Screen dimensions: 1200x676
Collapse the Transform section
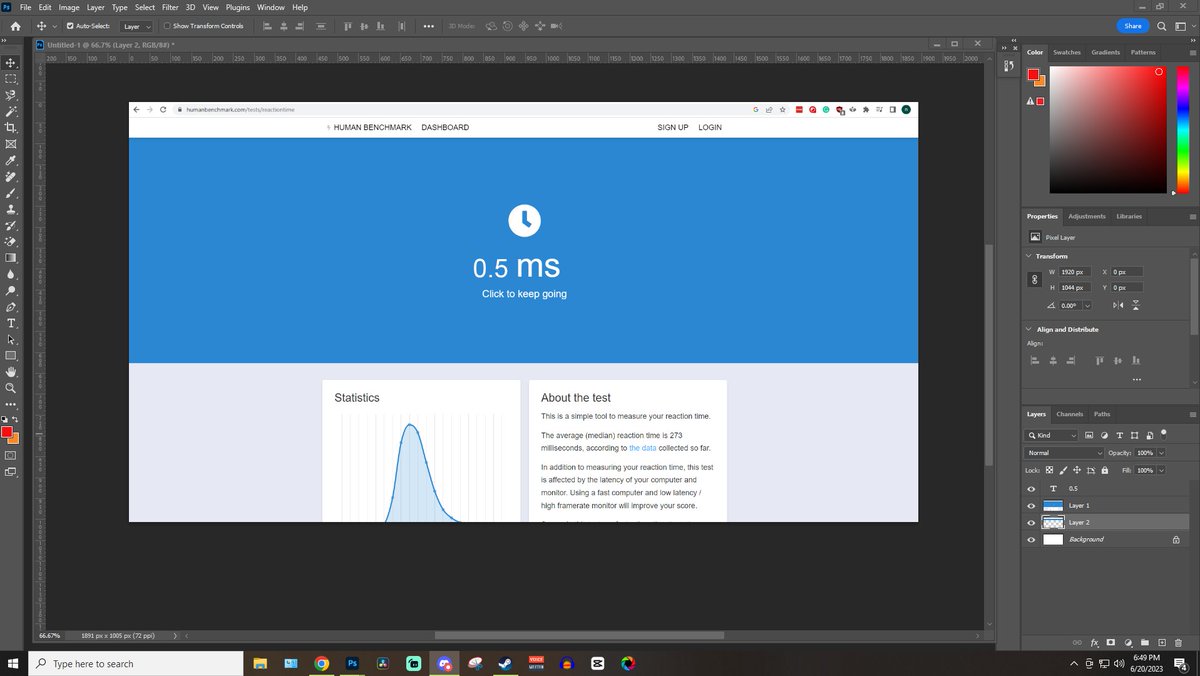pyautogui.click(x=1029, y=256)
